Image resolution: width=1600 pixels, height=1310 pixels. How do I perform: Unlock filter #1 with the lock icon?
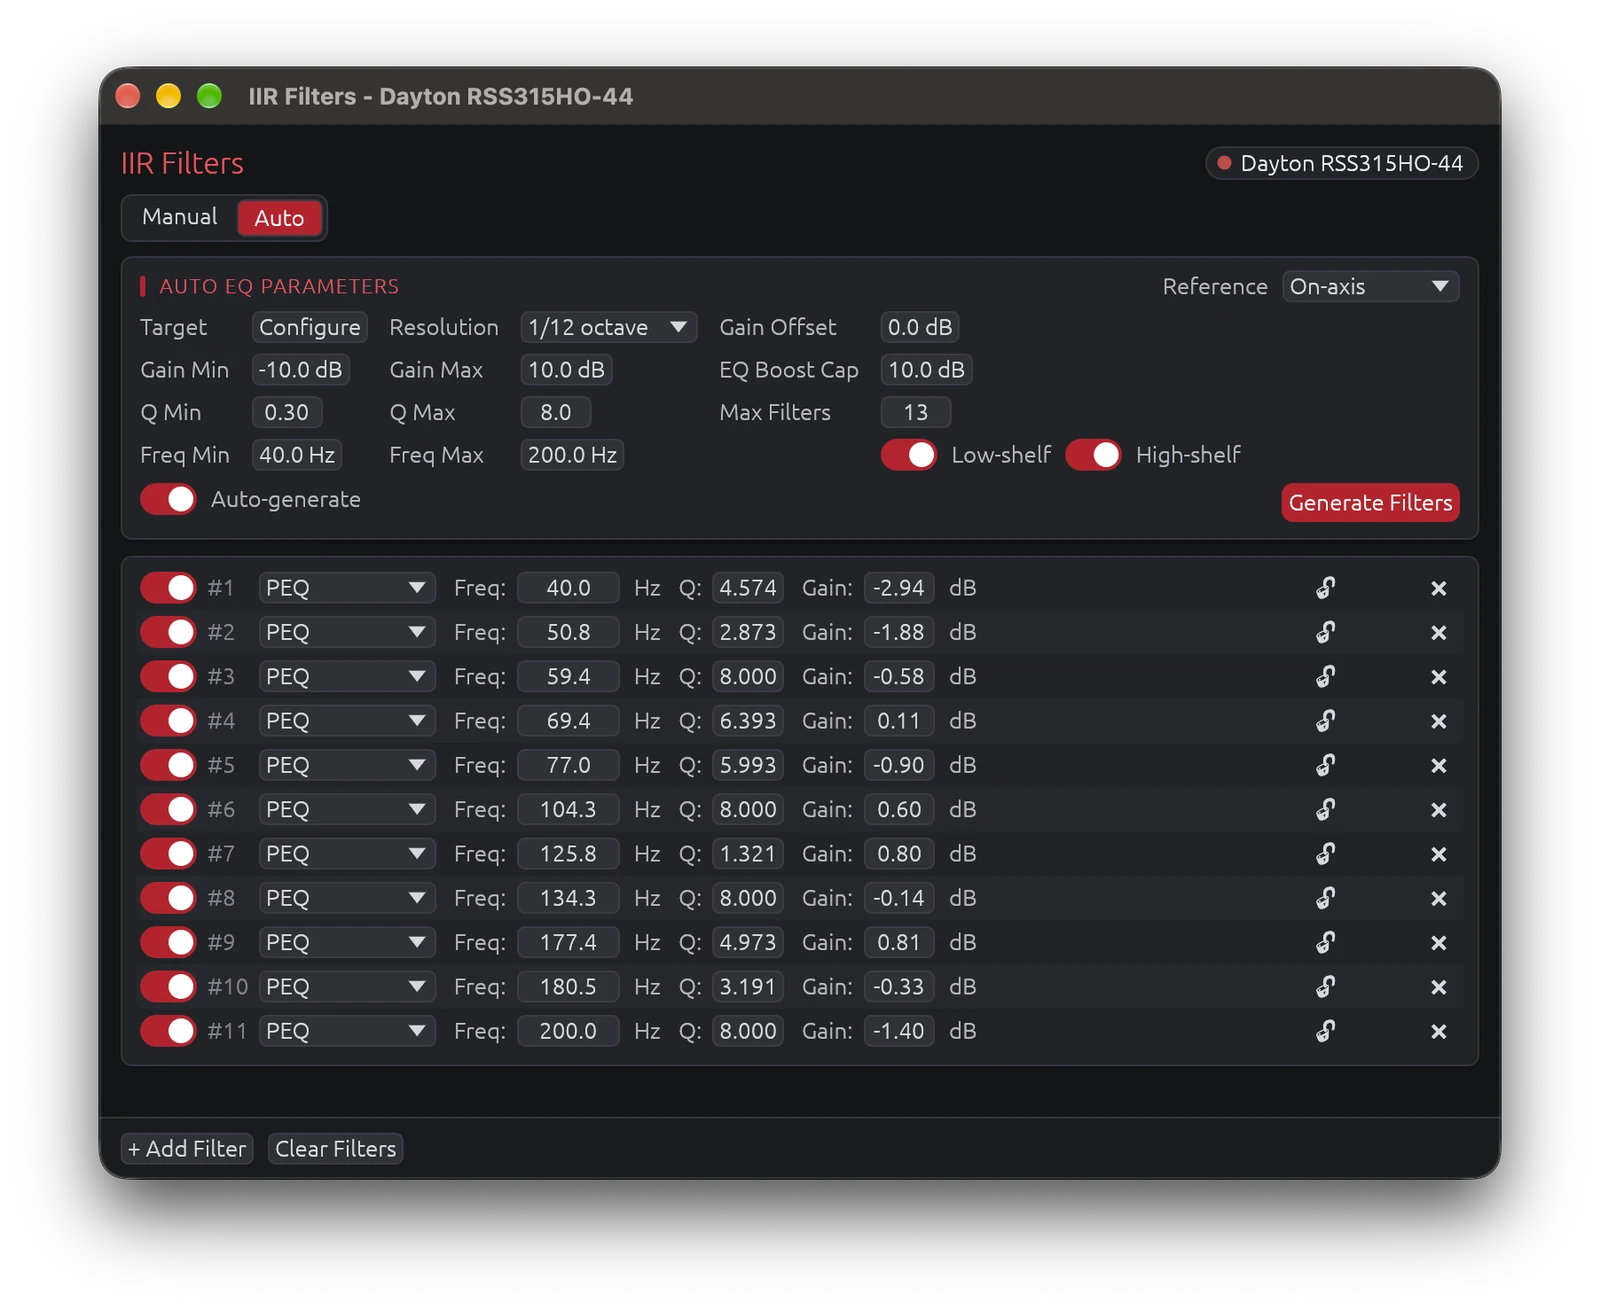coord(1326,588)
